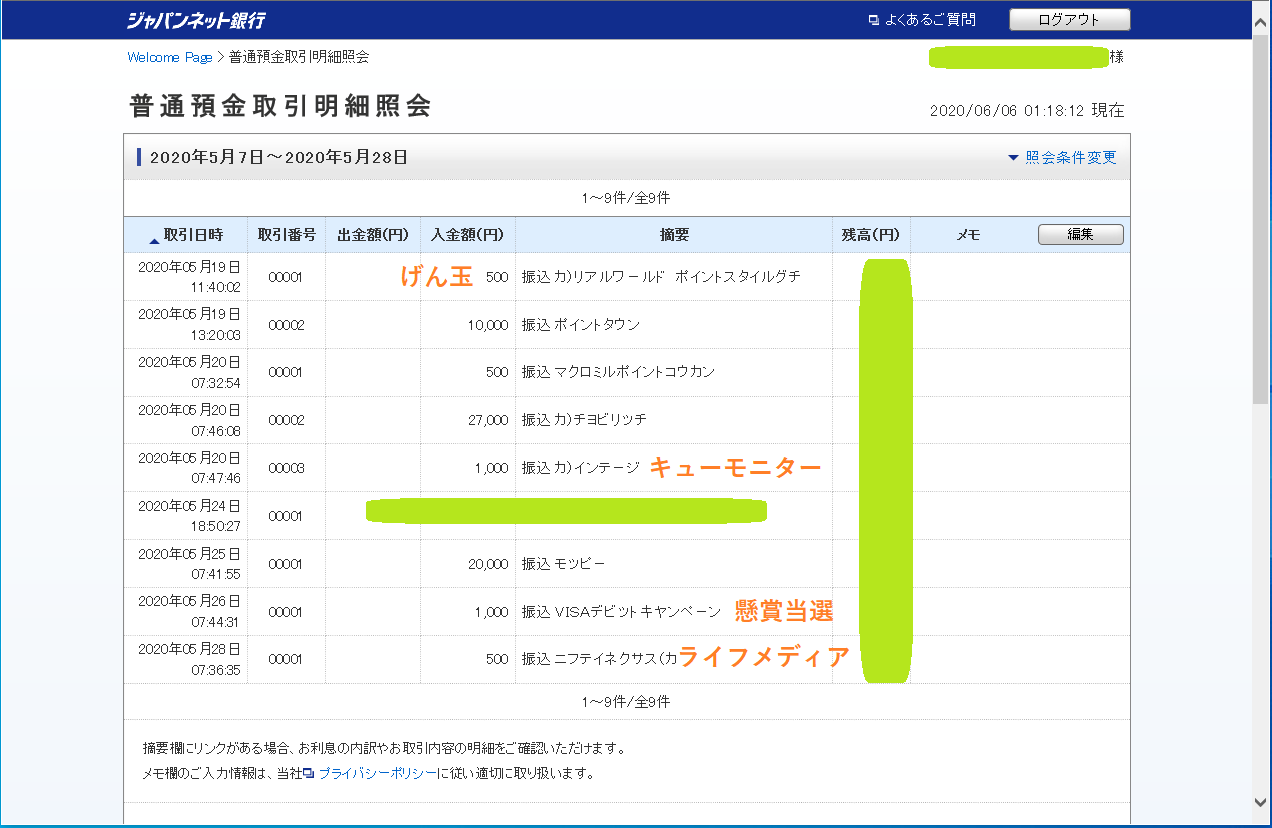Expand the 照会条件変更 options
The image size is (1272, 828).
click(x=1062, y=158)
